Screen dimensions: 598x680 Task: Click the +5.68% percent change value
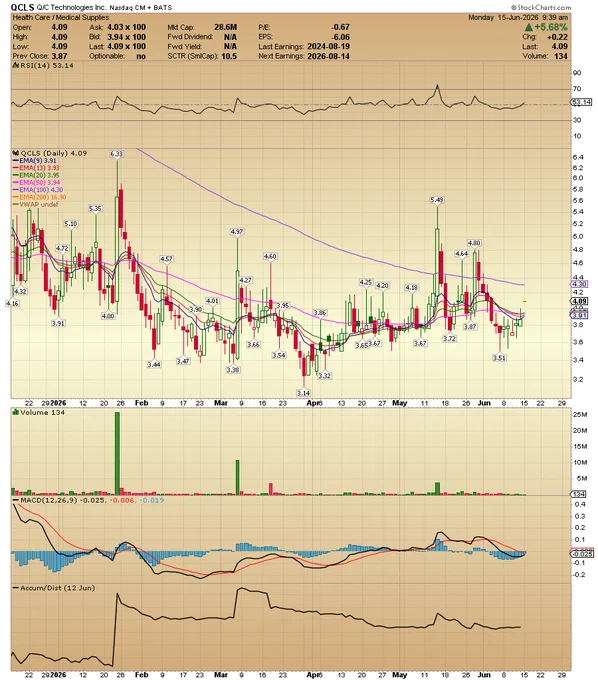coord(551,27)
